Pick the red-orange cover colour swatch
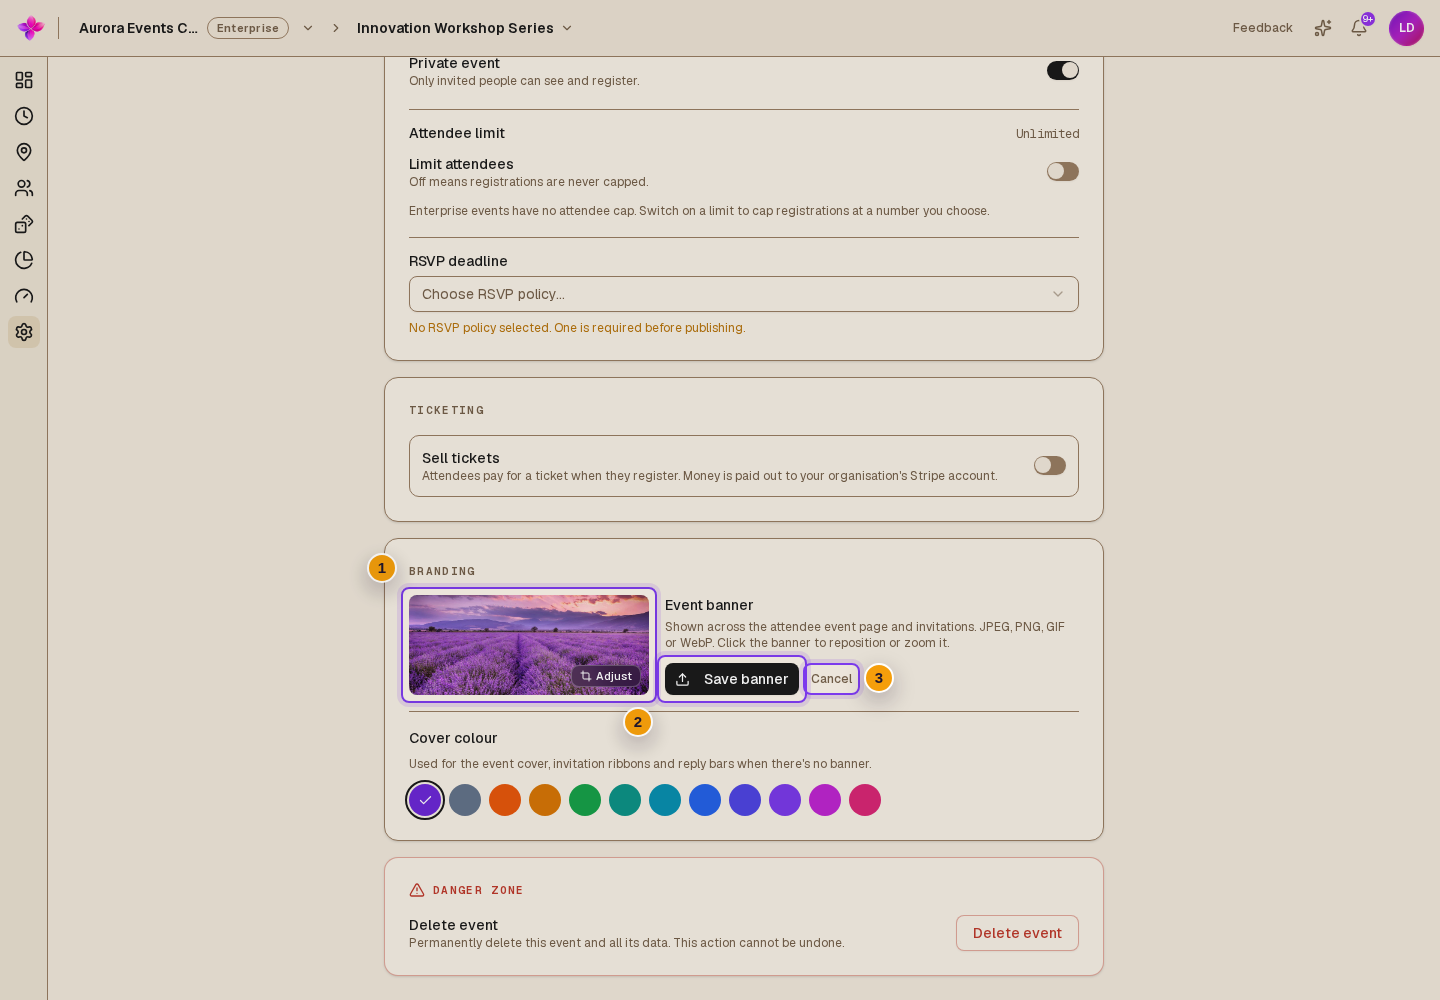The image size is (1440, 1000). 505,800
